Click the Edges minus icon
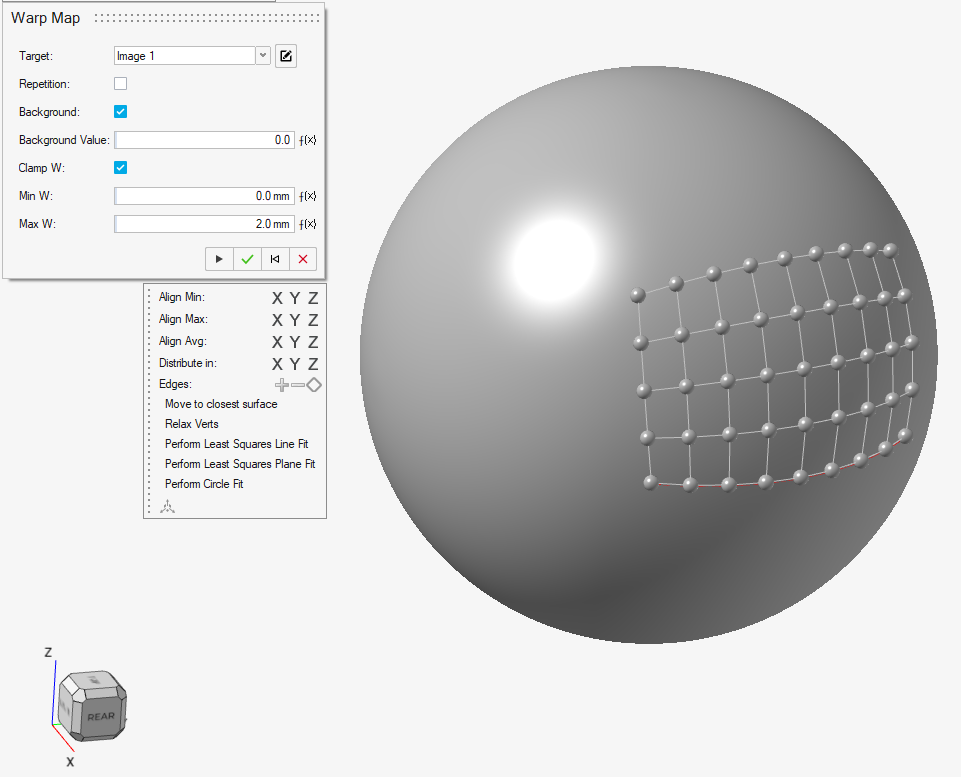961x777 pixels. tap(297, 385)
